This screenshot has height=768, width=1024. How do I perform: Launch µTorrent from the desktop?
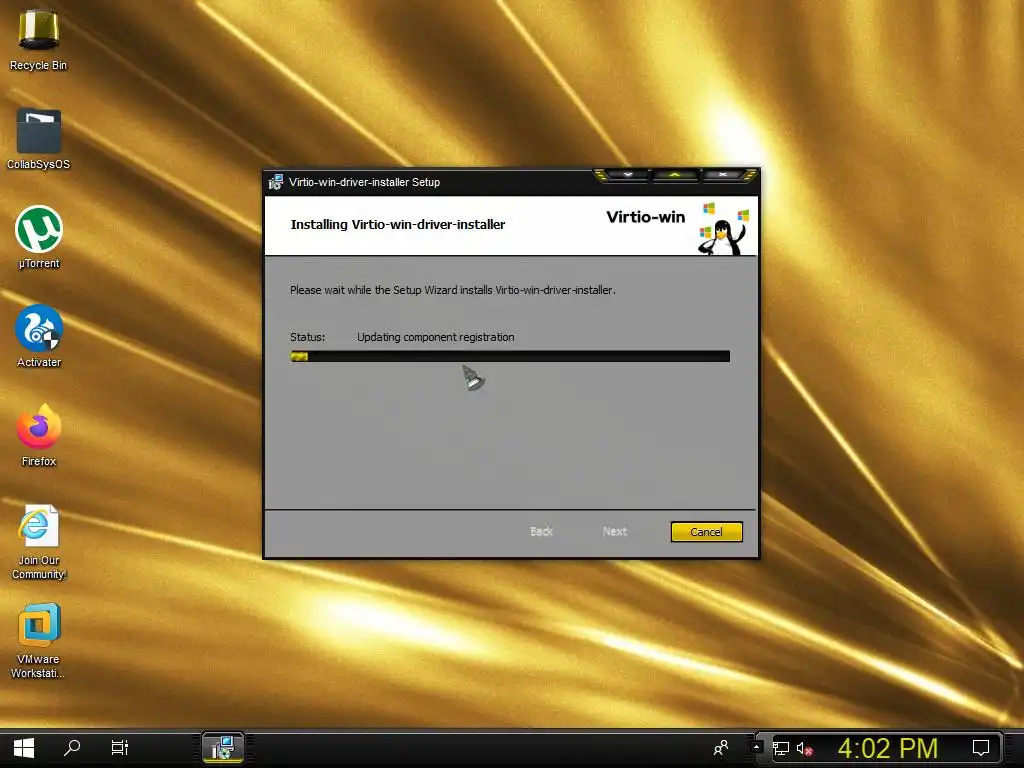click(39, 238)
